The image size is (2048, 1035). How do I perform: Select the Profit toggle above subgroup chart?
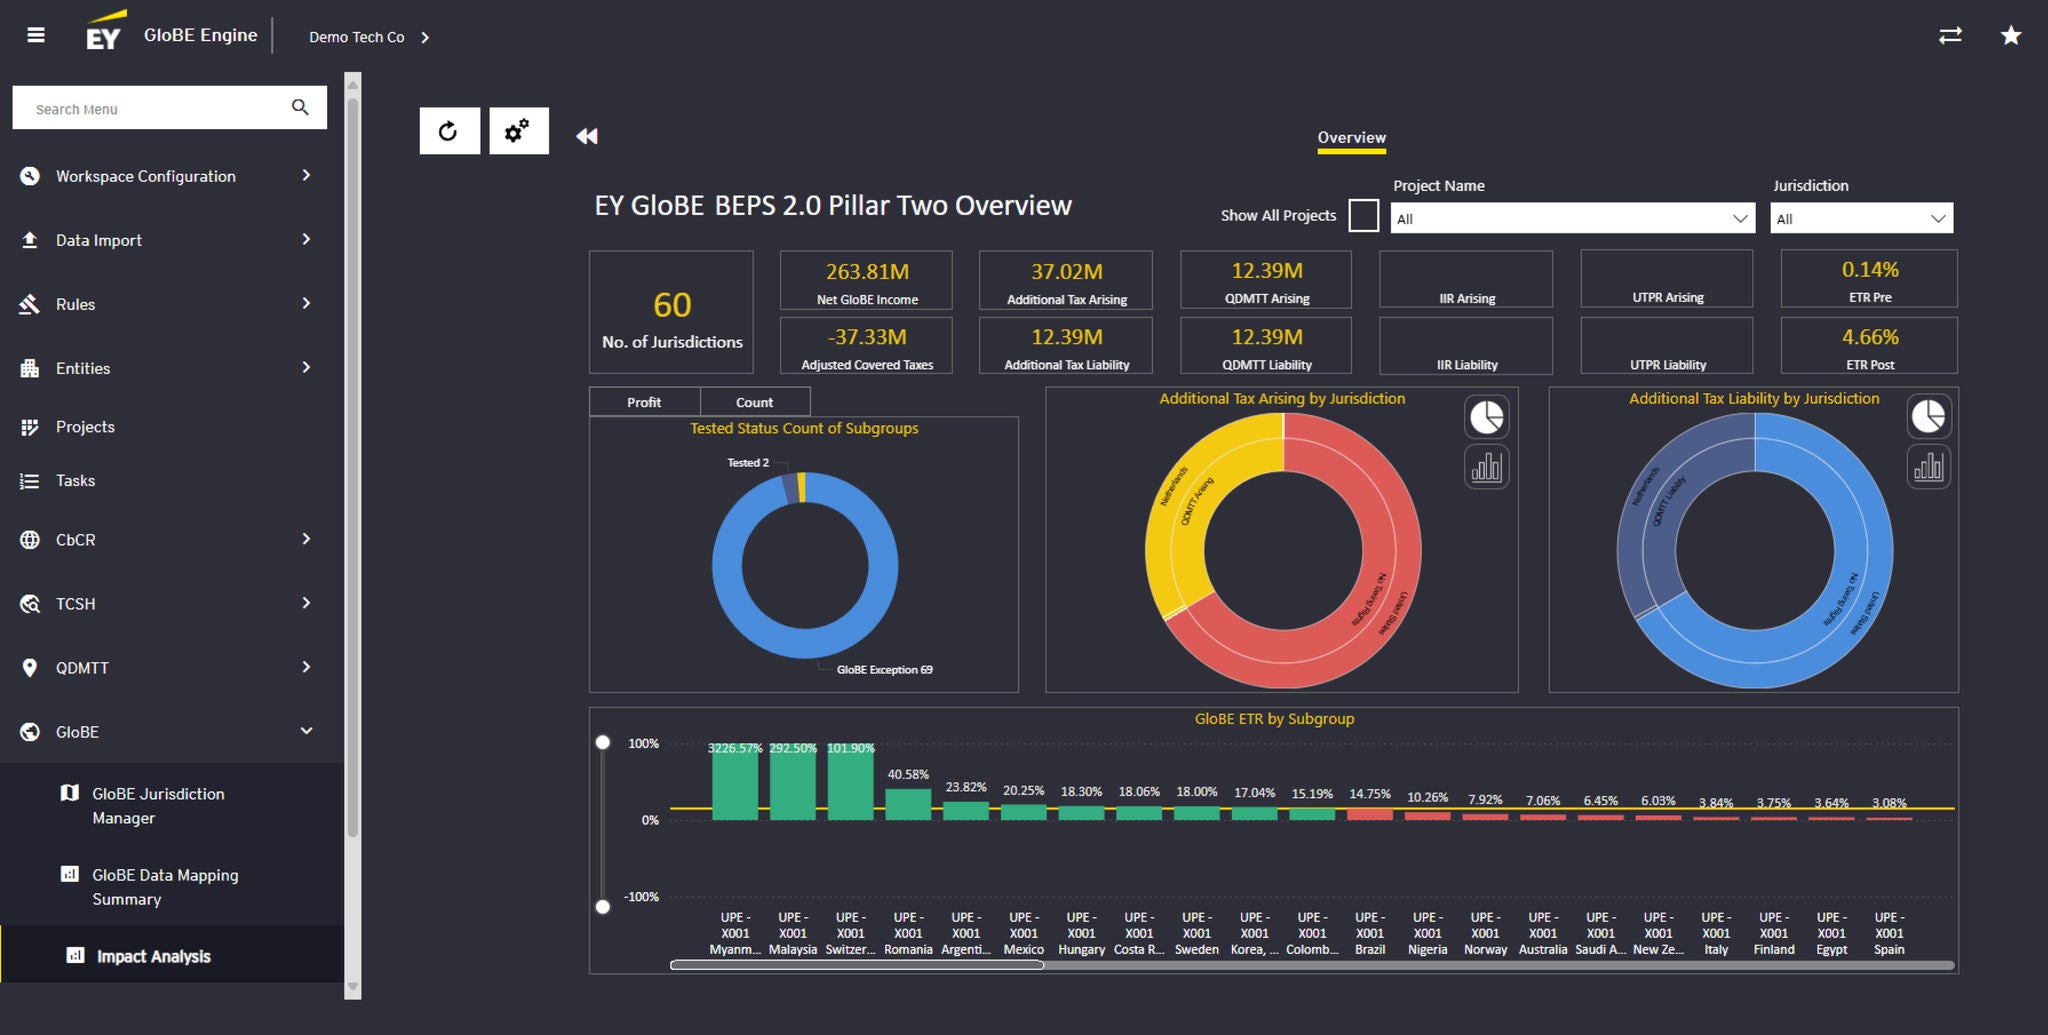[x=644, y=402]
